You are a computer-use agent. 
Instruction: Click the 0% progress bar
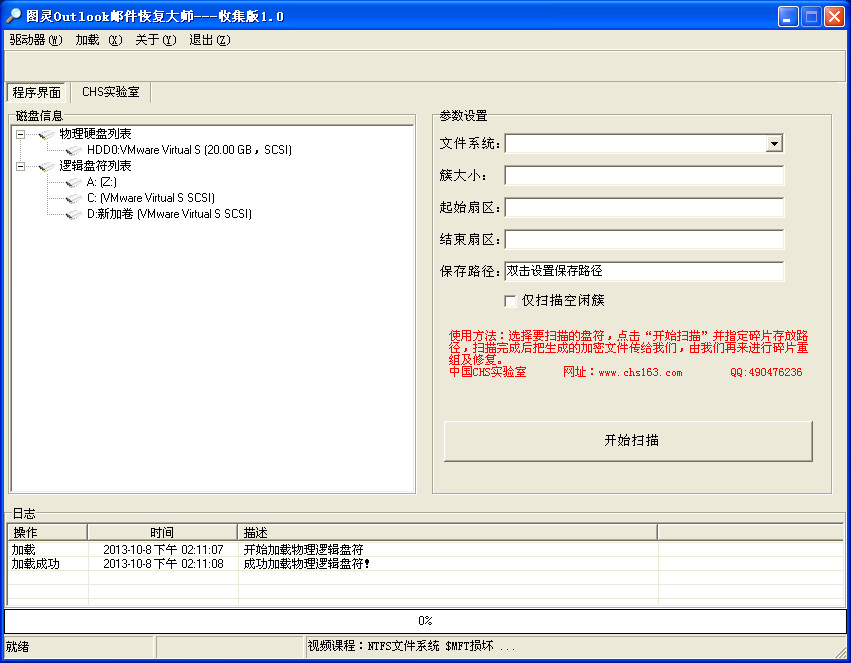(425, 621)
